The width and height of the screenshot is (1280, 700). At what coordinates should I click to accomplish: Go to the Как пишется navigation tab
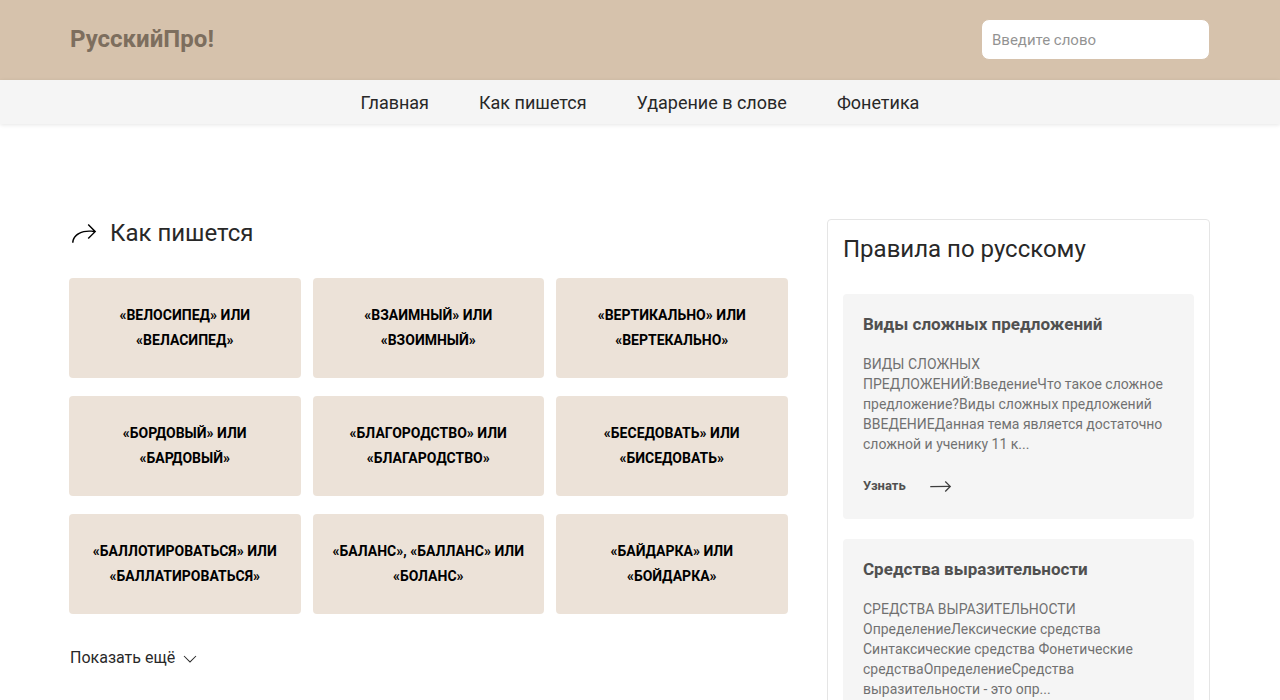533,103
